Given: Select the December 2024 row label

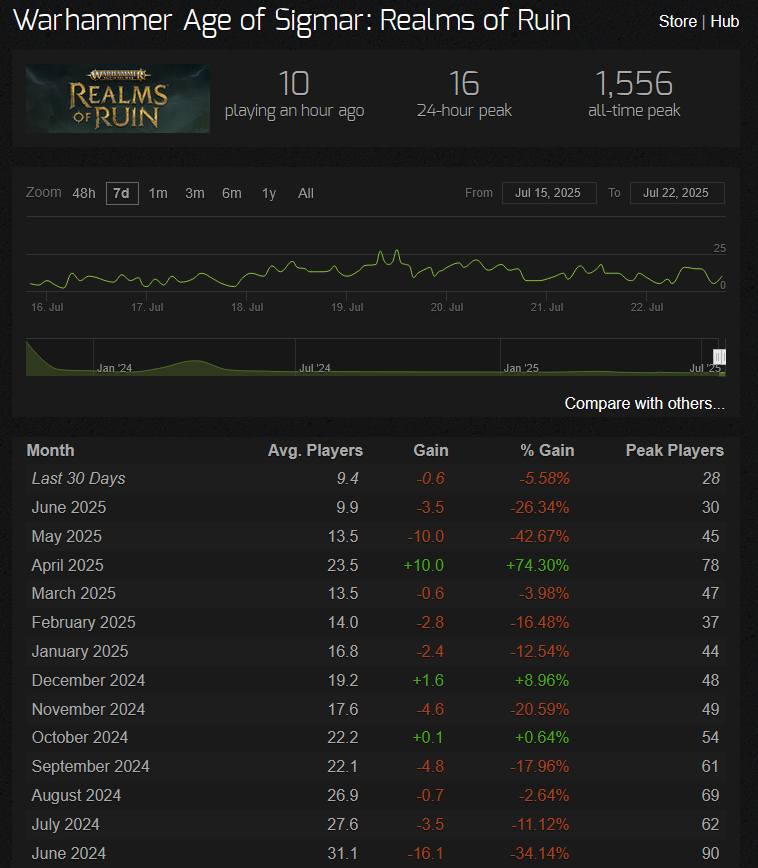Looking at the screenshot, I should click(x=88, y=680).
